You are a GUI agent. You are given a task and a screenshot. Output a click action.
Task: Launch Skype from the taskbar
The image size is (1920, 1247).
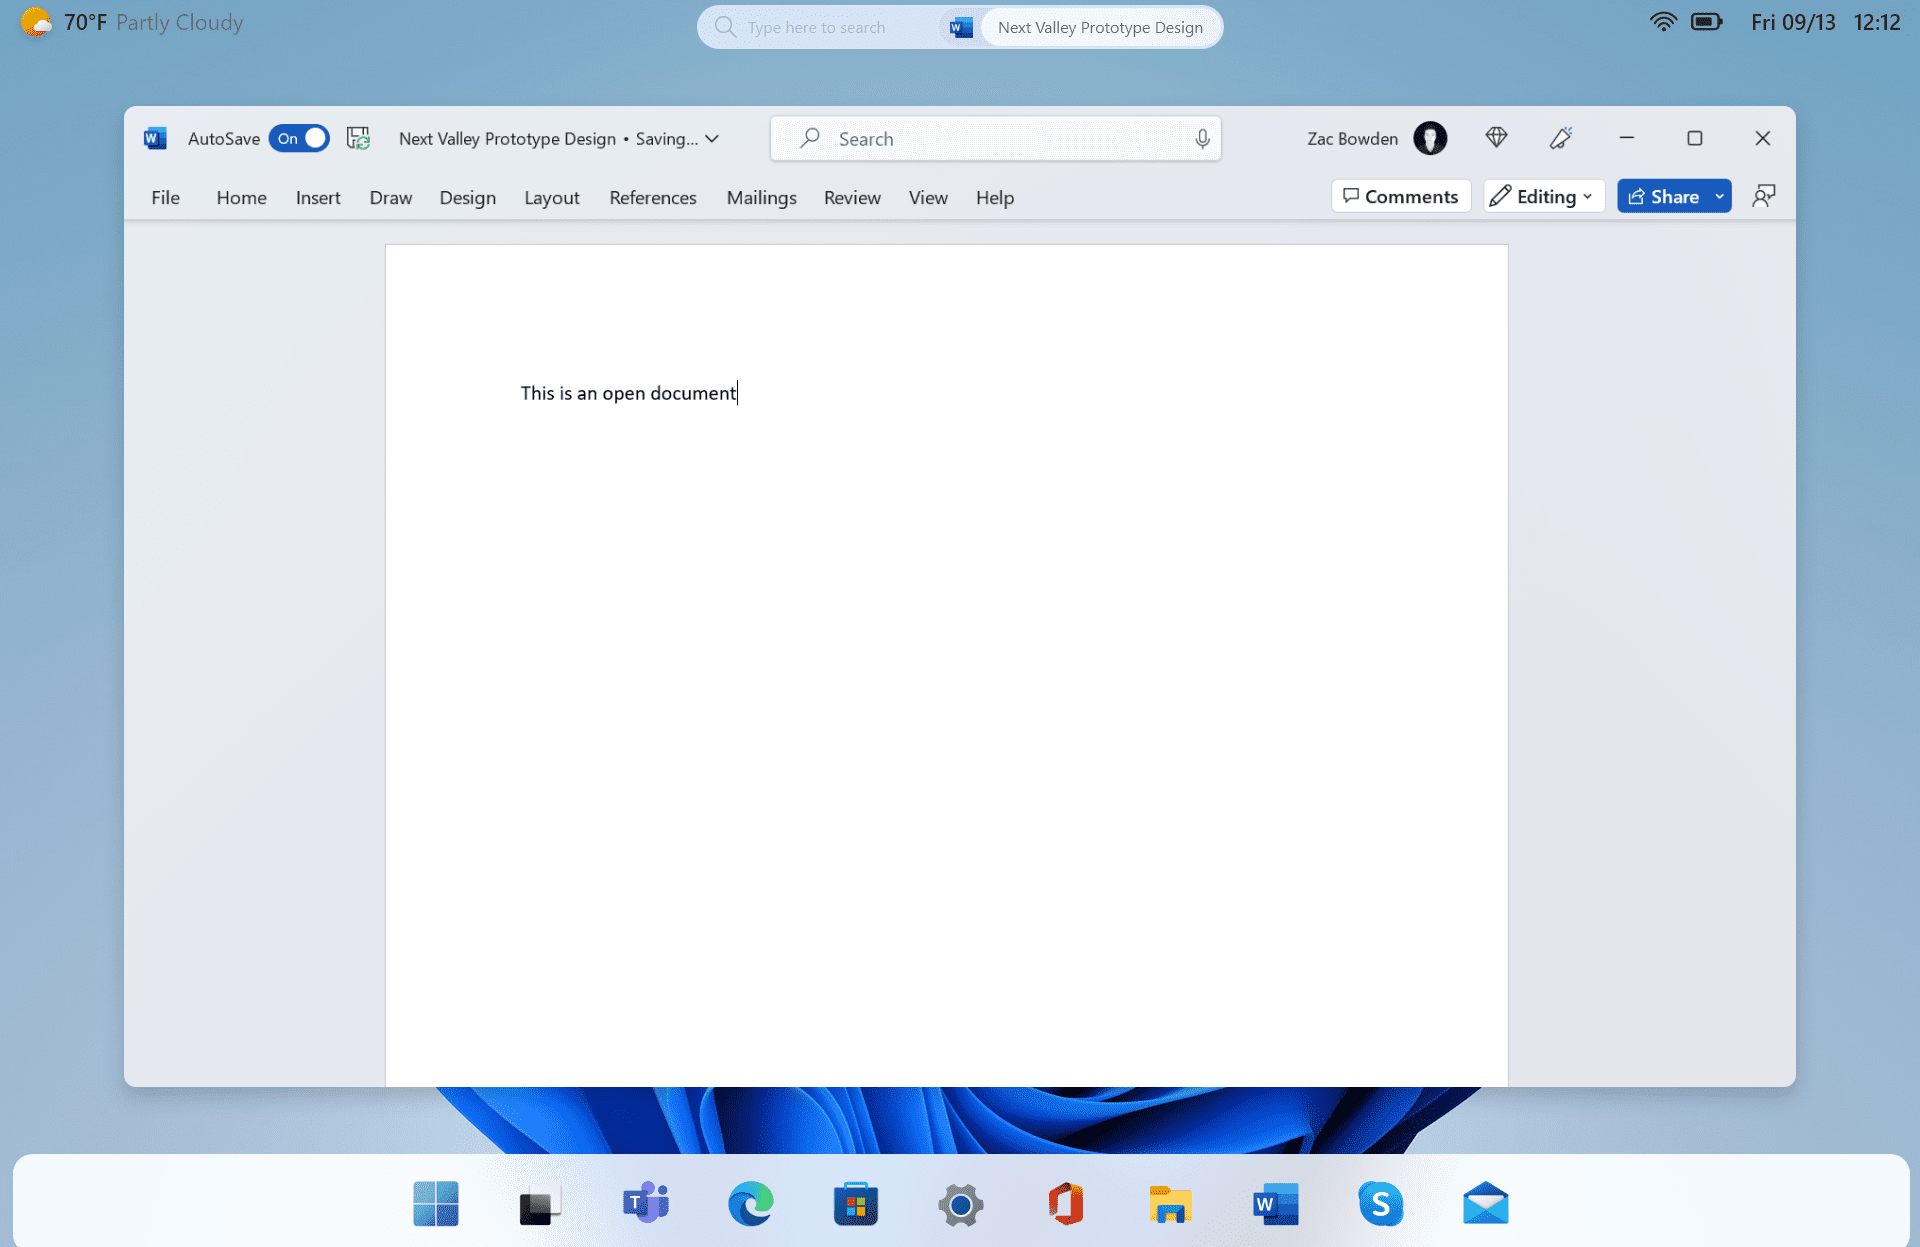point(1381,1203)
